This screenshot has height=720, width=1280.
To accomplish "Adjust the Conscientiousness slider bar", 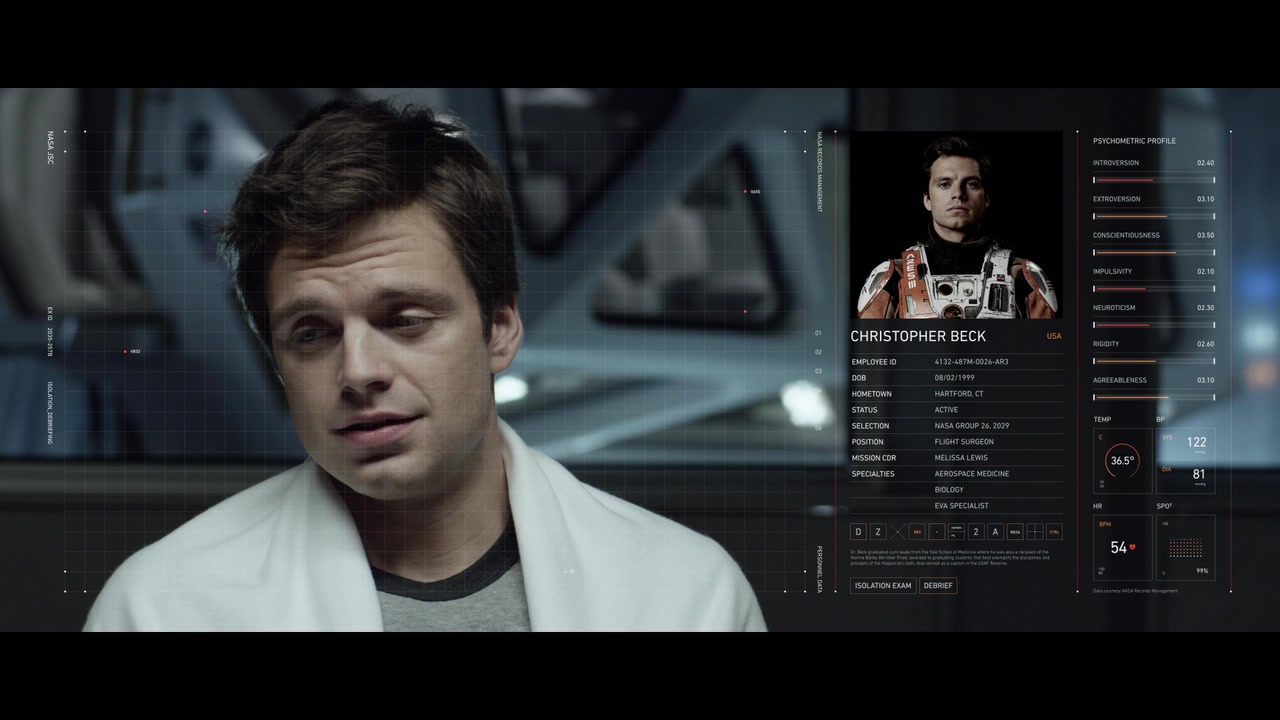I will [1154, 253].
